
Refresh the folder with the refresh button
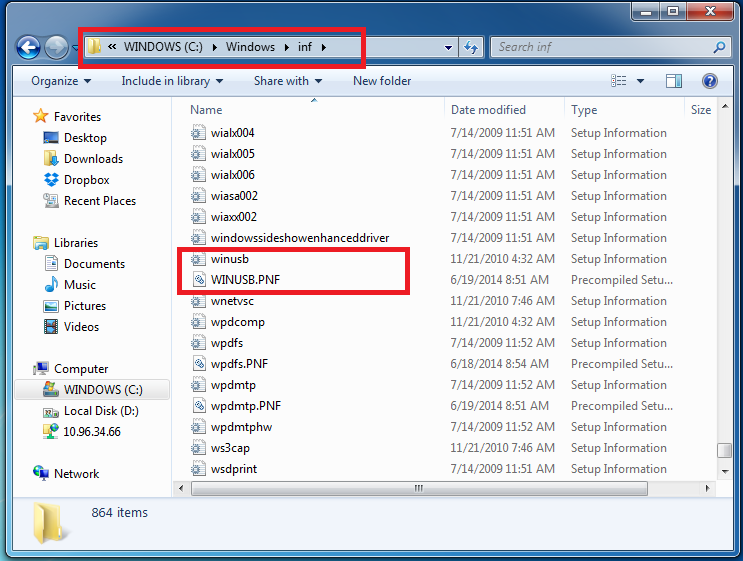tap(471, 47)
